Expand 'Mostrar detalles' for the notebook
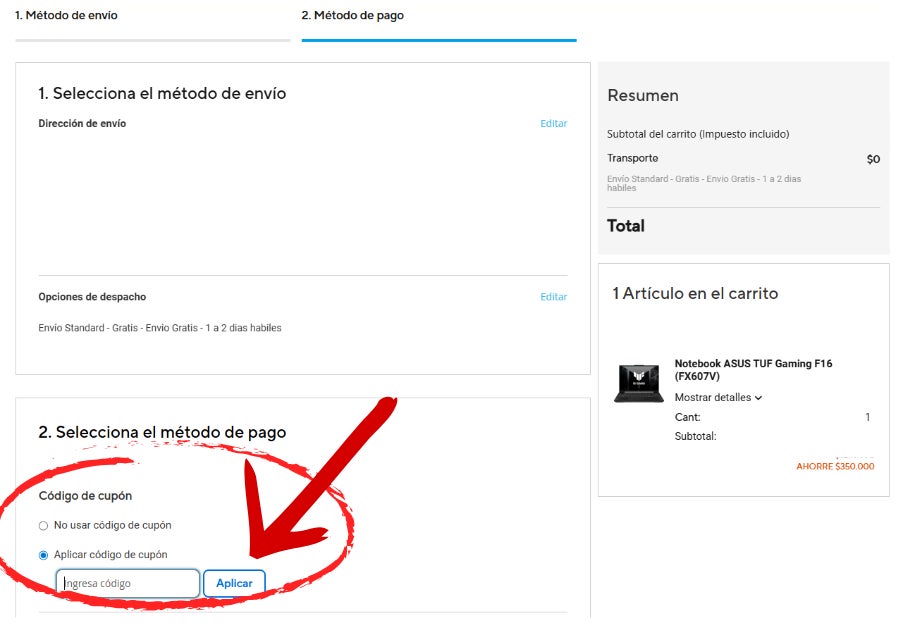Image resolution: width=900 pixels, height=624 pixels. 718,397
